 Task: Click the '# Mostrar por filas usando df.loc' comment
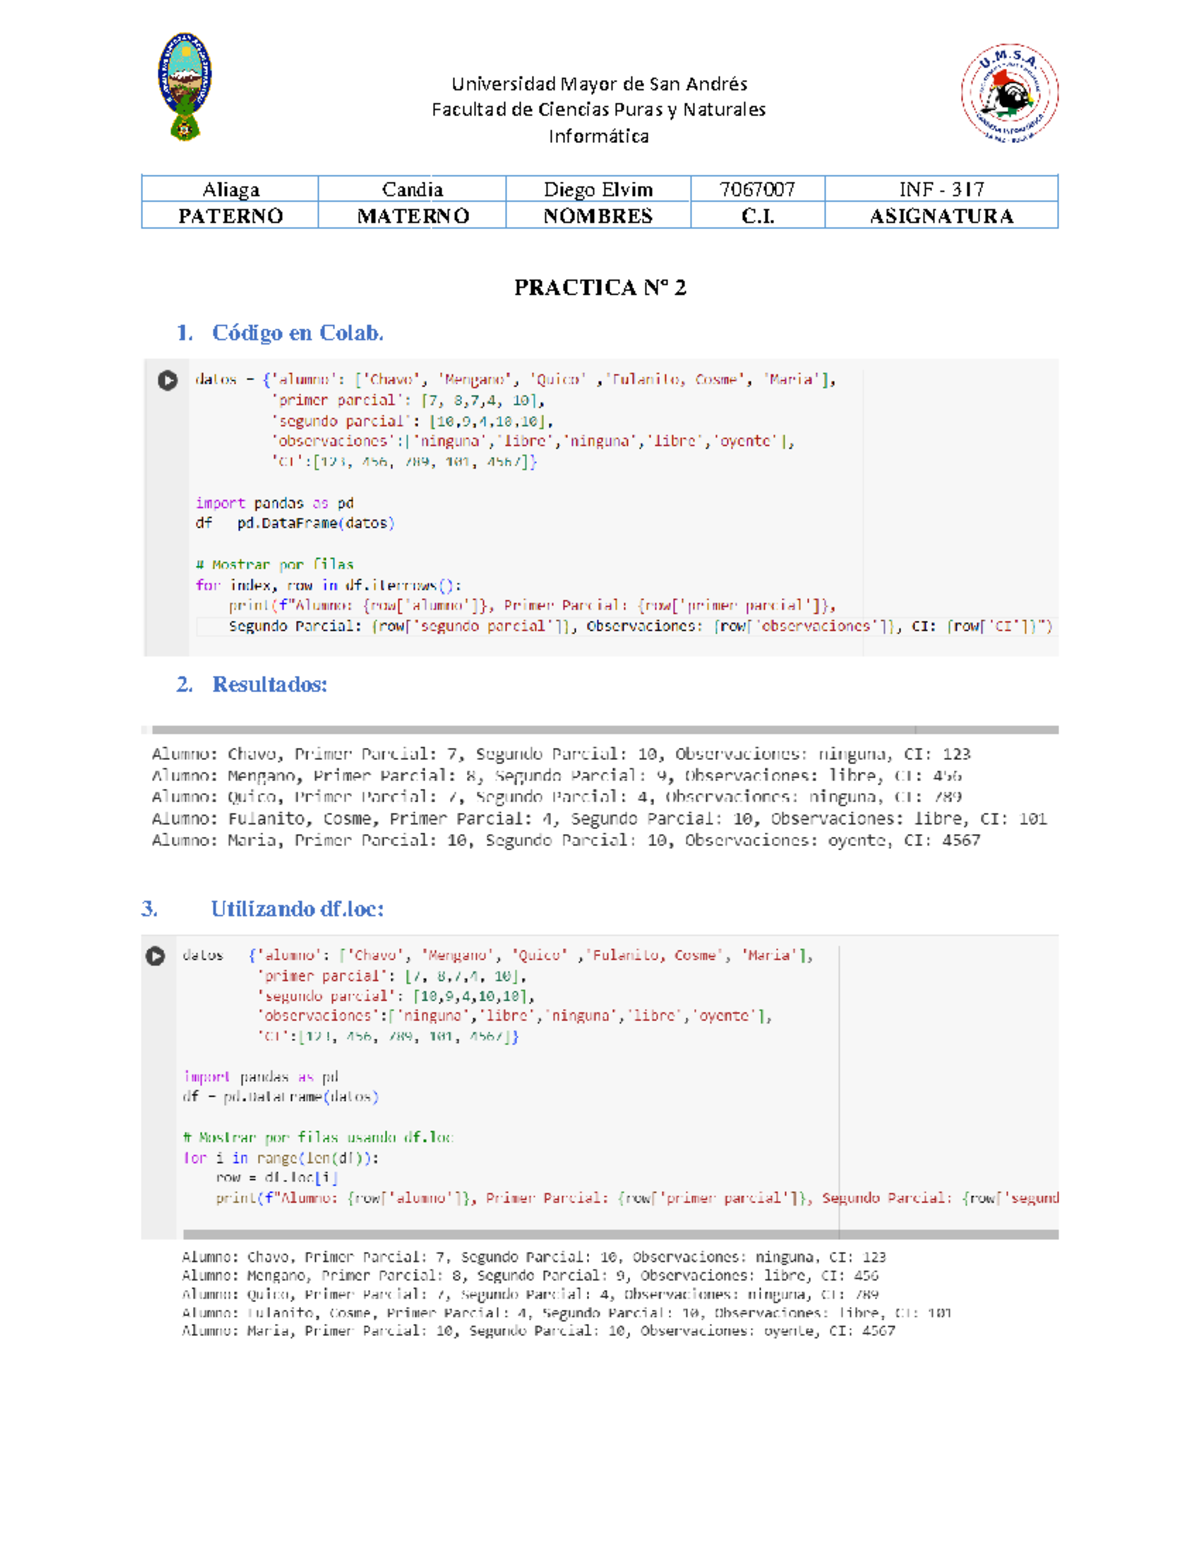coord(318,1137)
